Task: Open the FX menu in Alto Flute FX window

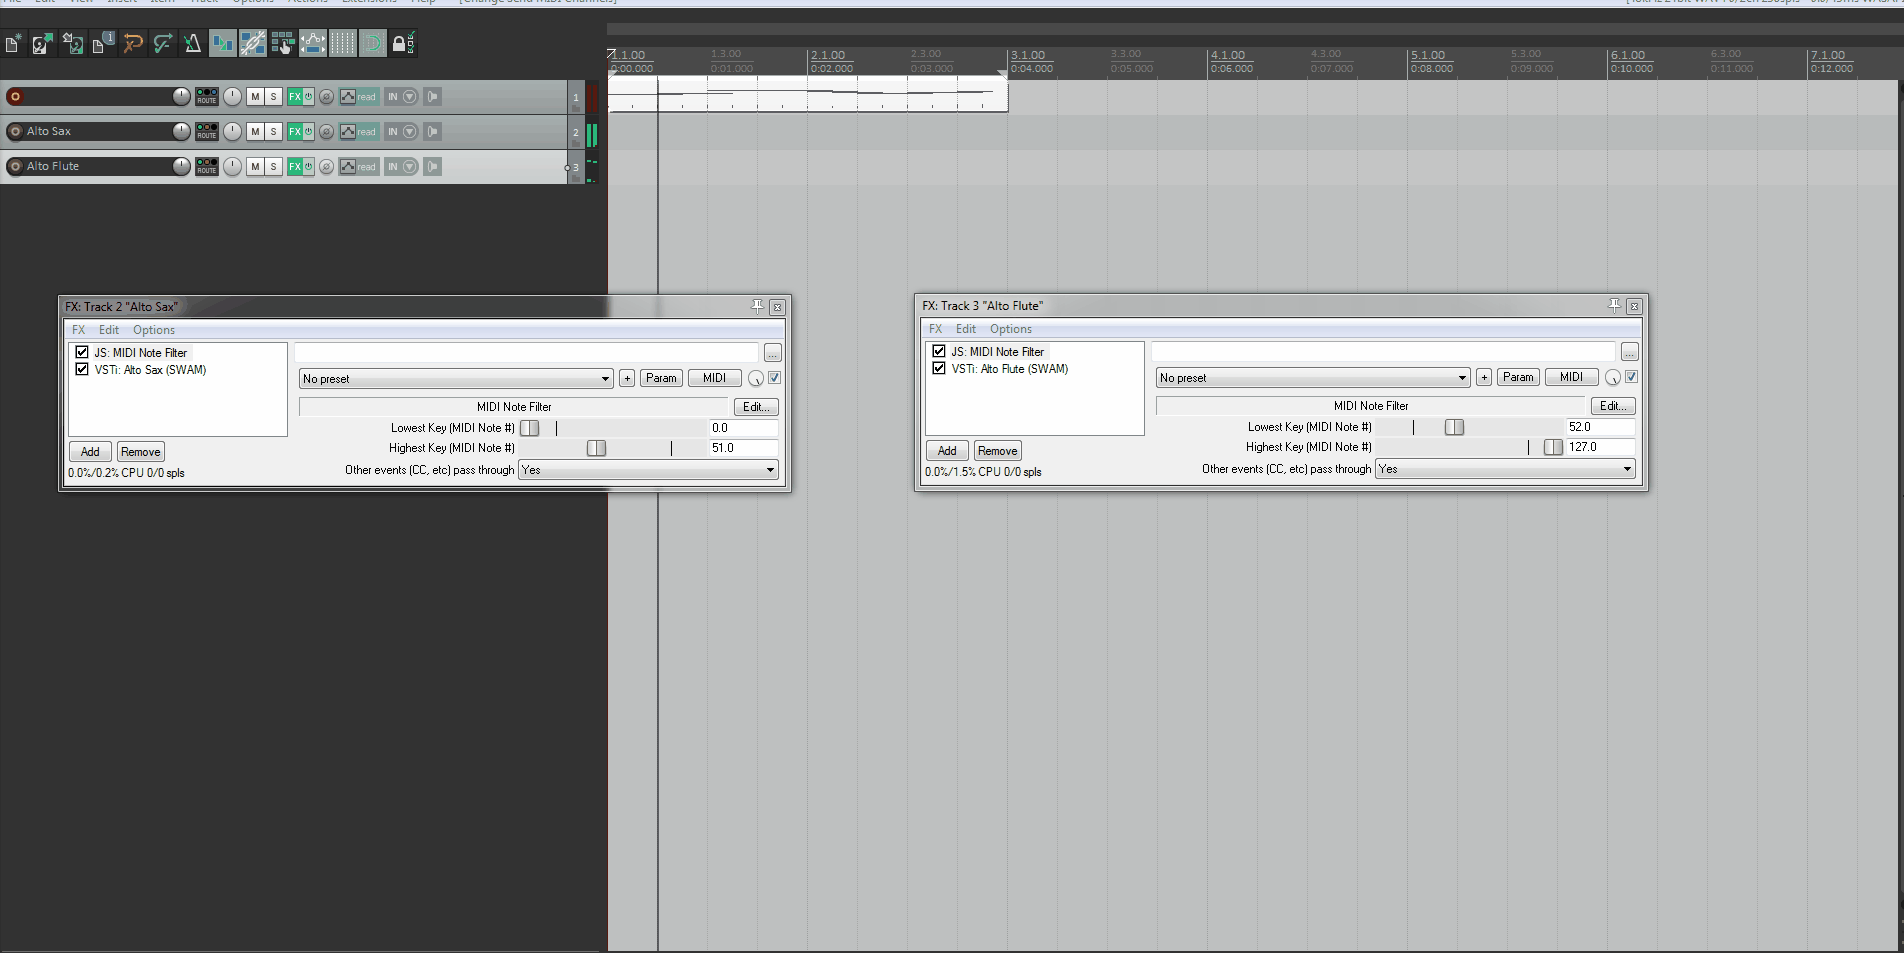Action: coord(936,329)
